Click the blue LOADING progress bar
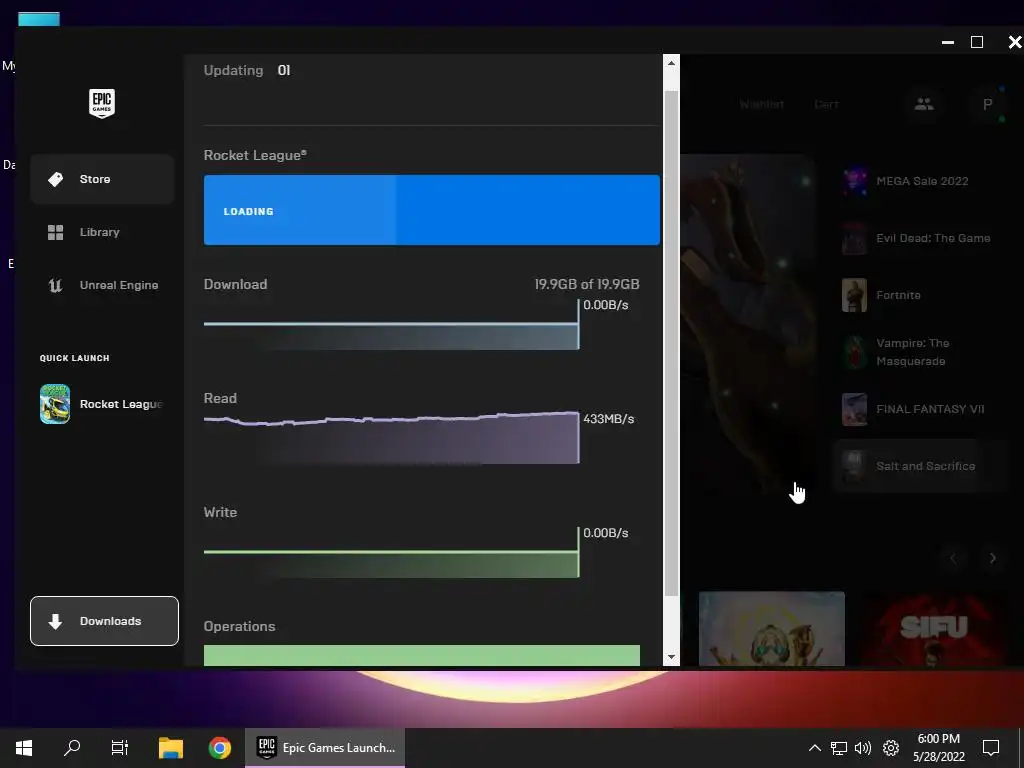The width and height of the screenshot is (1024, 768). pos(432,210)
